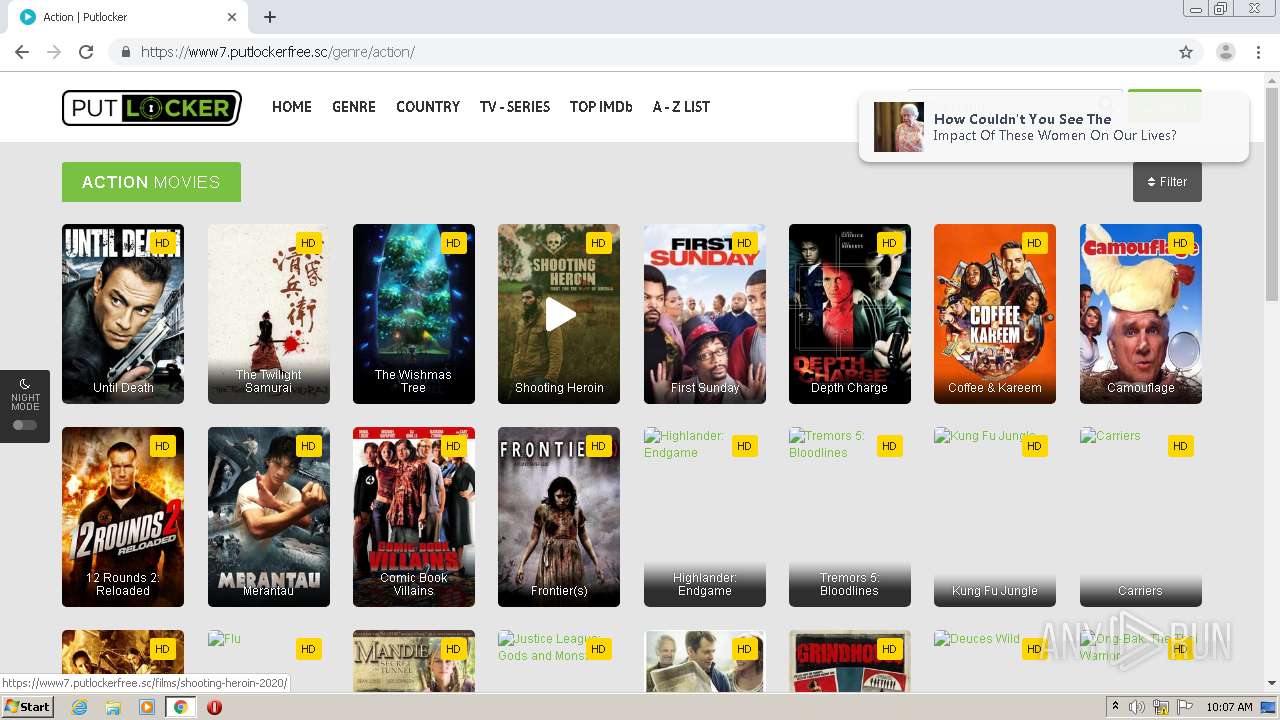Open Tremors 5: Bloodlines title link

click(850, 584)
